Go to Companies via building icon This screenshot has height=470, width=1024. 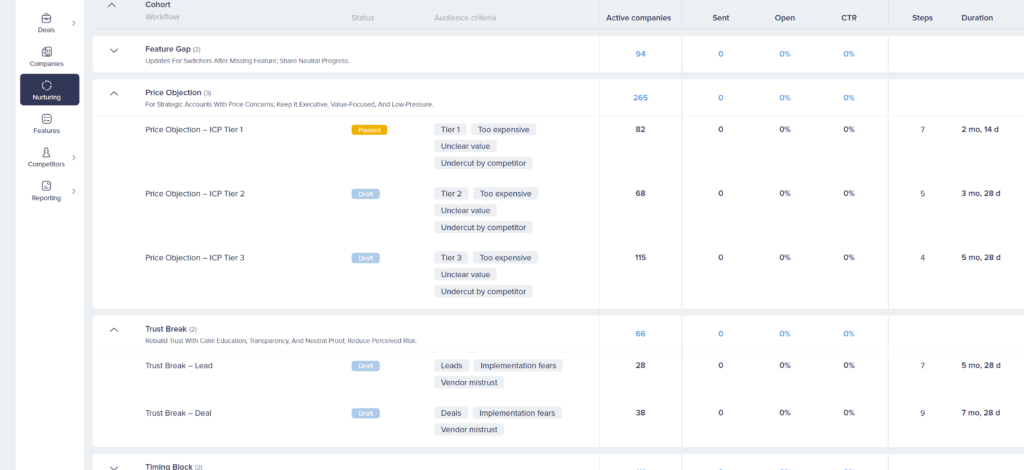pos(47,56)
